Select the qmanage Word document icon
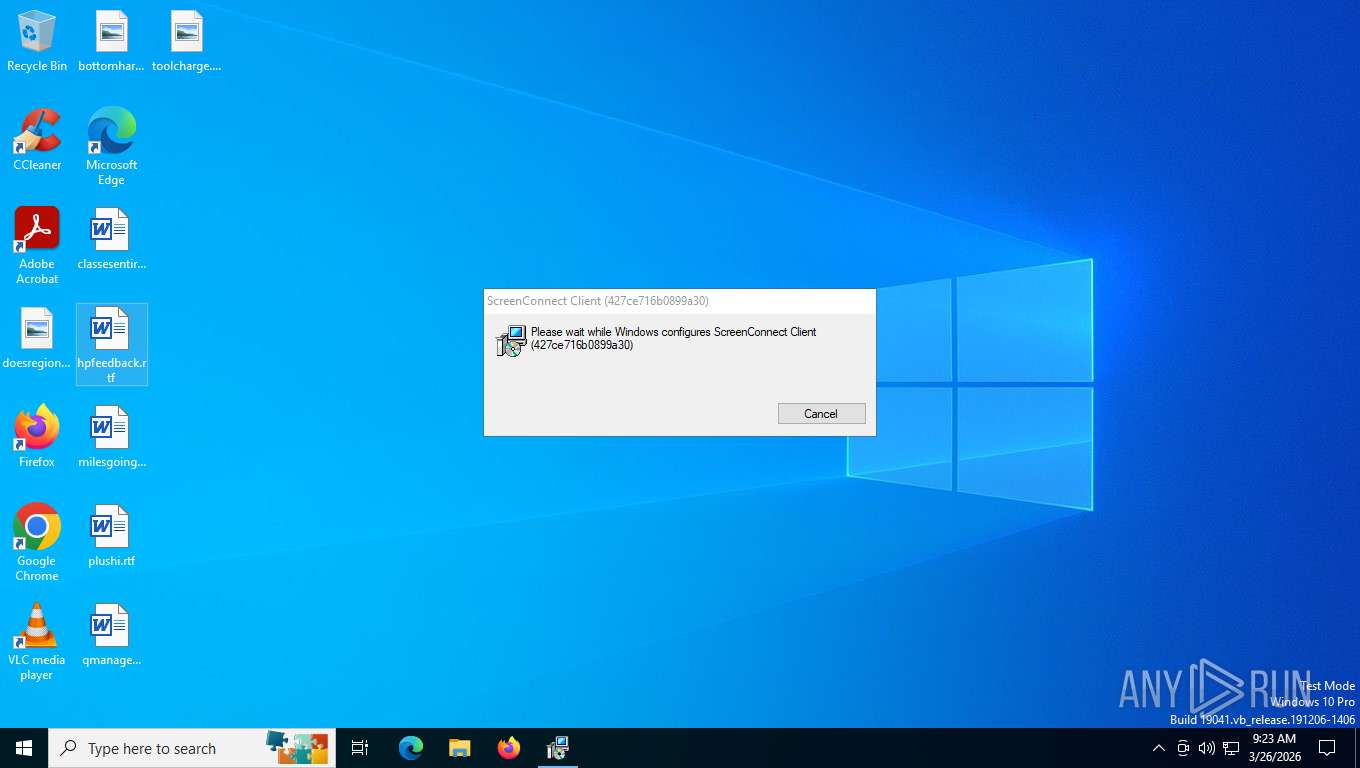Viewport: 1360px width, 768px height. (111, 635)
